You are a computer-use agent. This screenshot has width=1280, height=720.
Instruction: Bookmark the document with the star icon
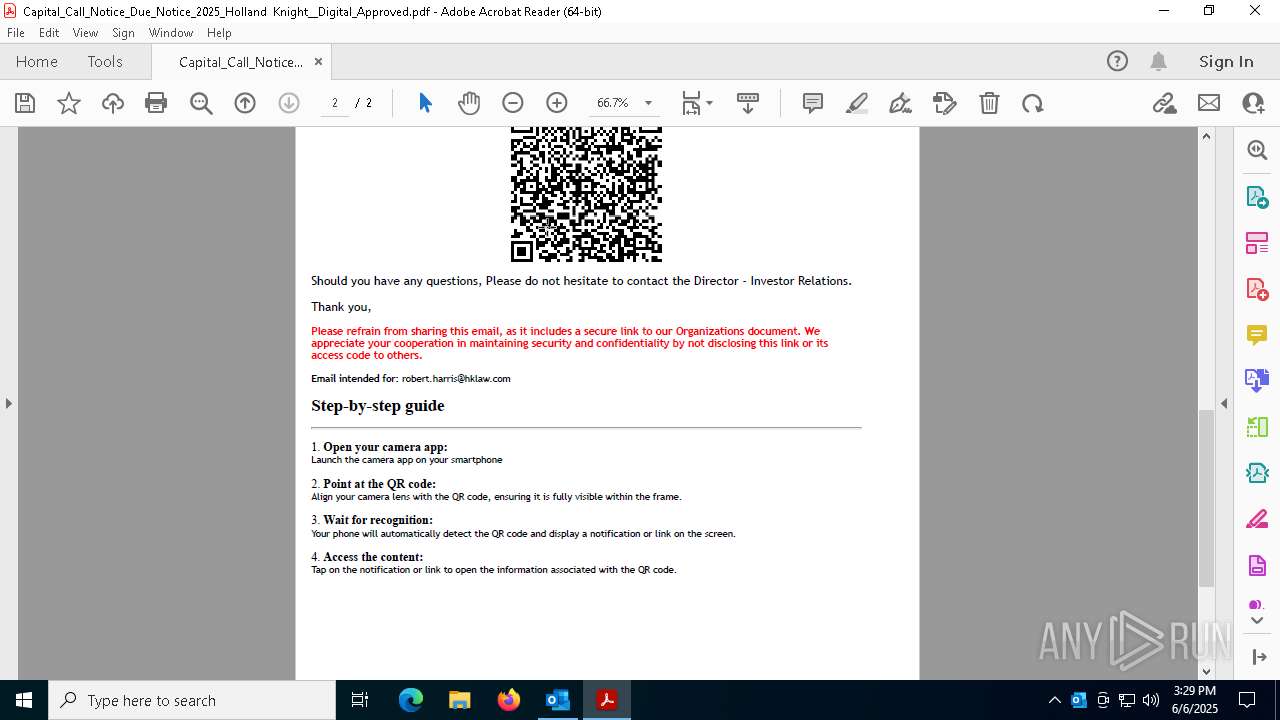(x=69, y=103)
